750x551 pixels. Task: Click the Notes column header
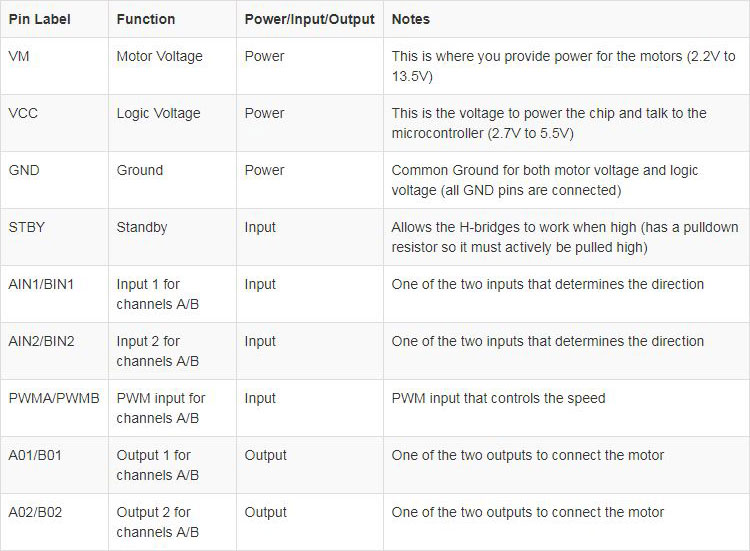(411, 19)
